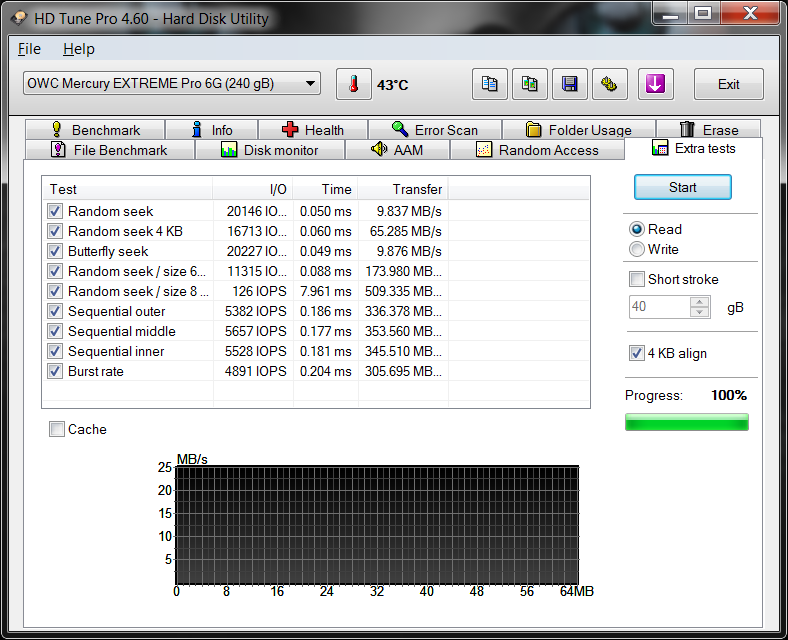Click the green progress bar
The image size is (788, 640).
pos(686,422)
